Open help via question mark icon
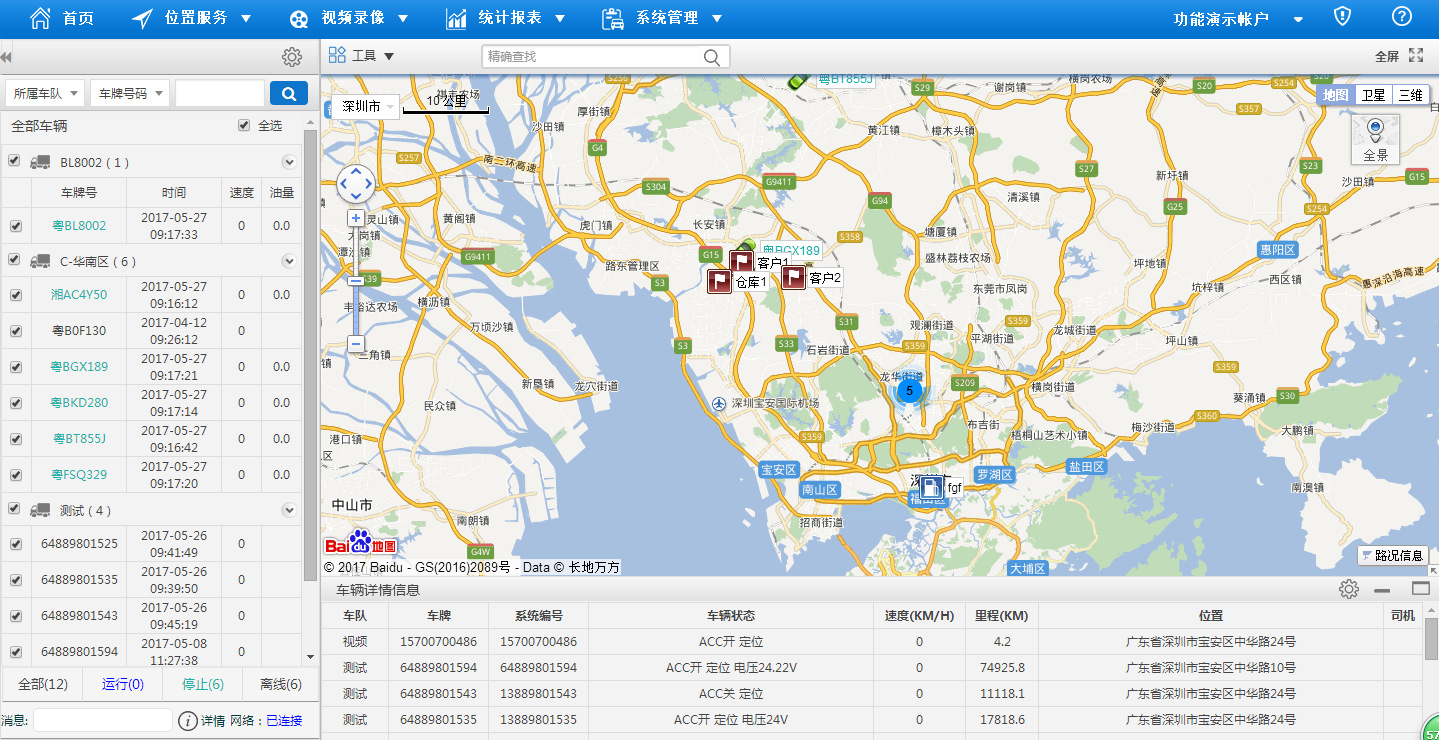Image resolution: width=1439 pixels, height=740 pixels. coord(1401,17)
